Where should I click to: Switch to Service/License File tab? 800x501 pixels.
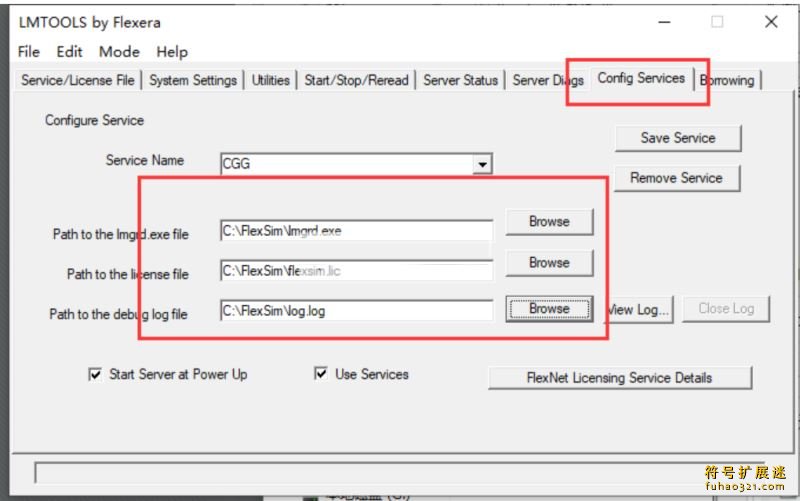78,80
